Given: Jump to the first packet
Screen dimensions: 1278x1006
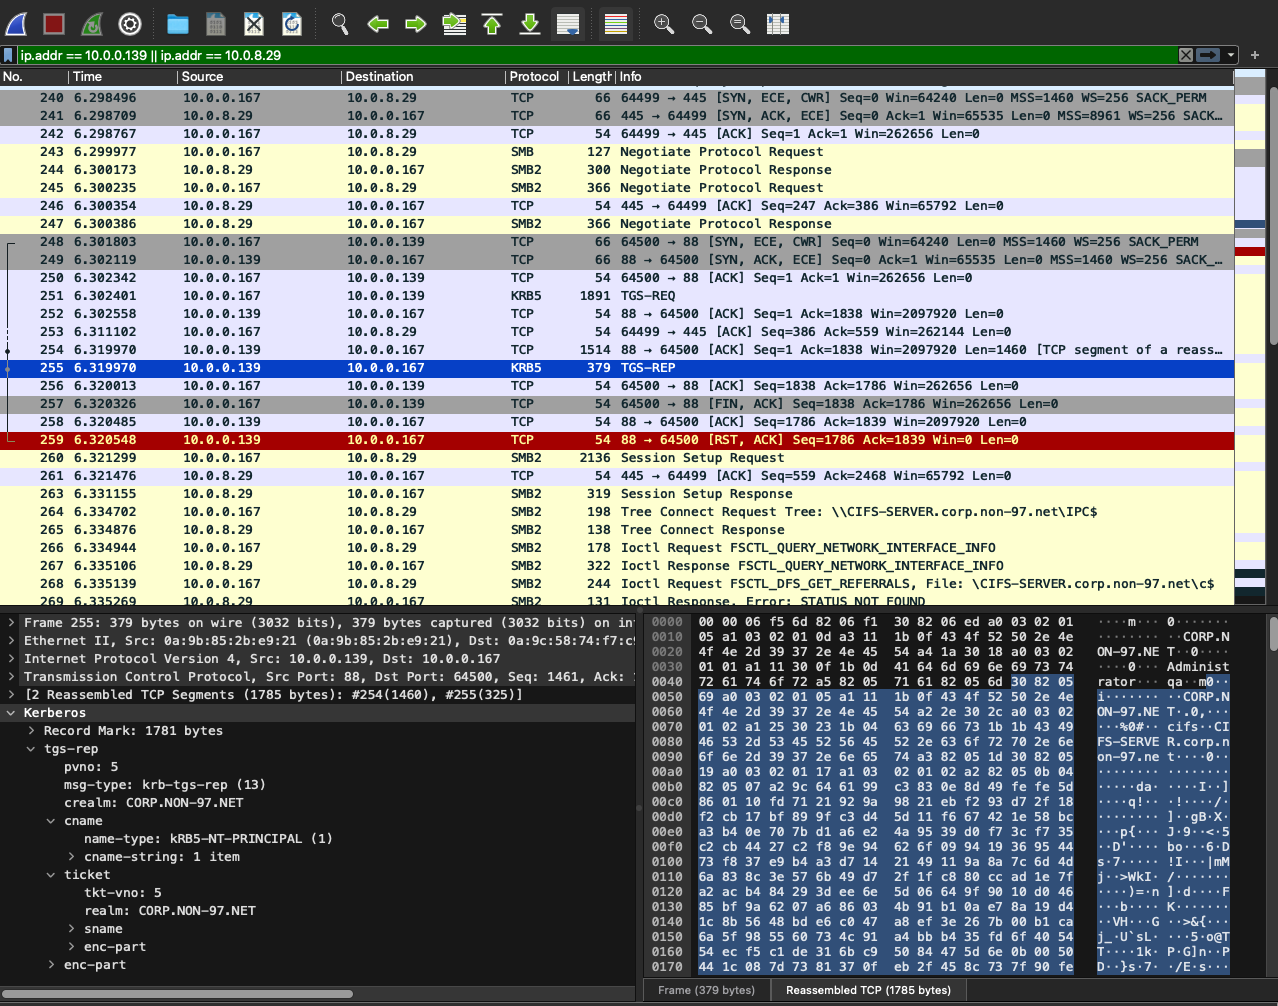Looking at the screenshot, I should (x=492, y=23).
